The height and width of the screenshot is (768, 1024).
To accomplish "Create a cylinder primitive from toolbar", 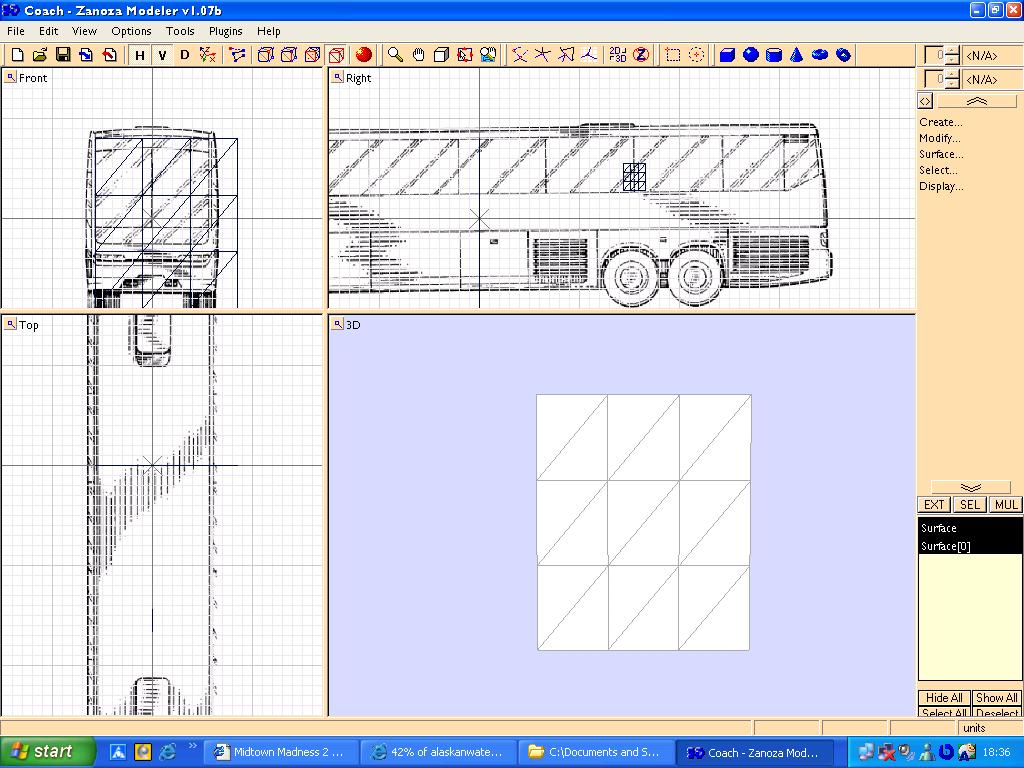I will (x=774, y=55).
